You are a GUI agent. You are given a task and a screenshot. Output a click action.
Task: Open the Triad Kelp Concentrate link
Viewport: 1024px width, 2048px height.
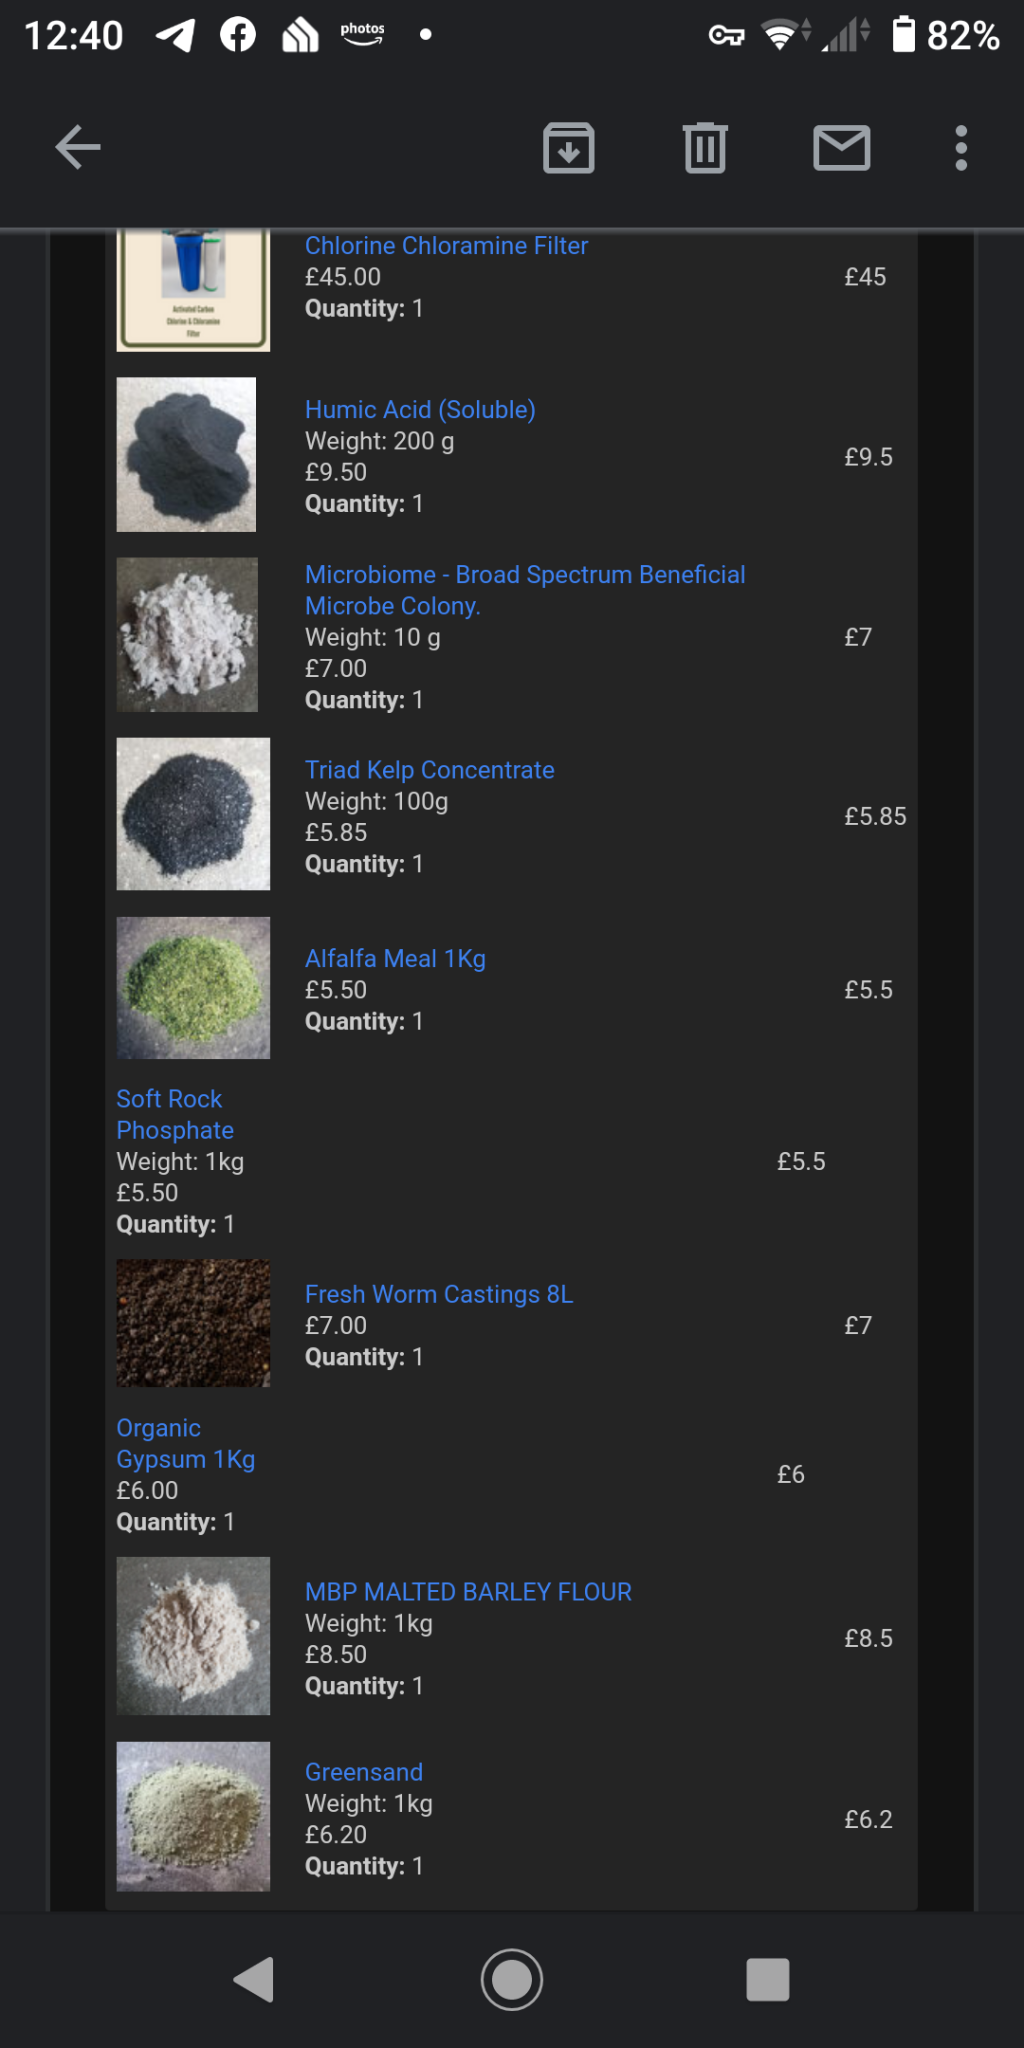point(429,770)
